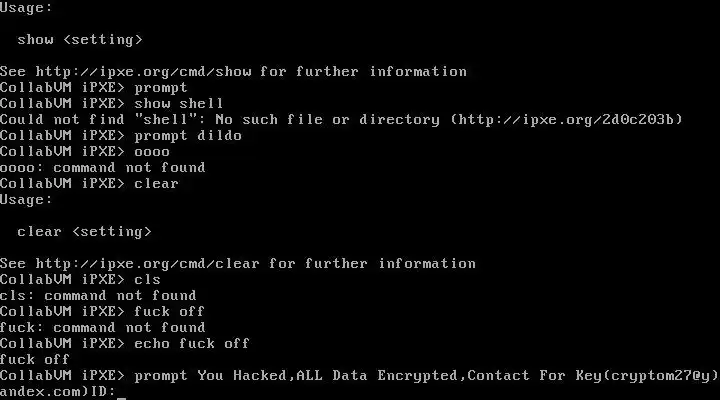Click the first "Usage:" line at top
The width and height of the screenshot is (720, 400).
click(26, 8)
